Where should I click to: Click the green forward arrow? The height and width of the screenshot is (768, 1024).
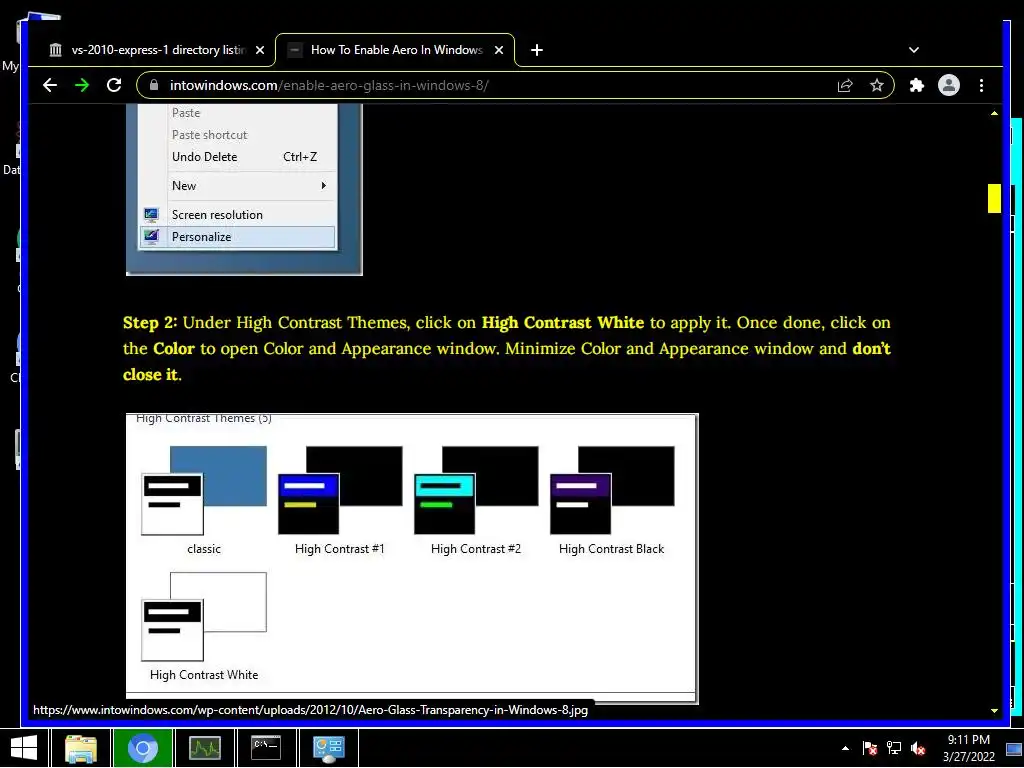82,86
